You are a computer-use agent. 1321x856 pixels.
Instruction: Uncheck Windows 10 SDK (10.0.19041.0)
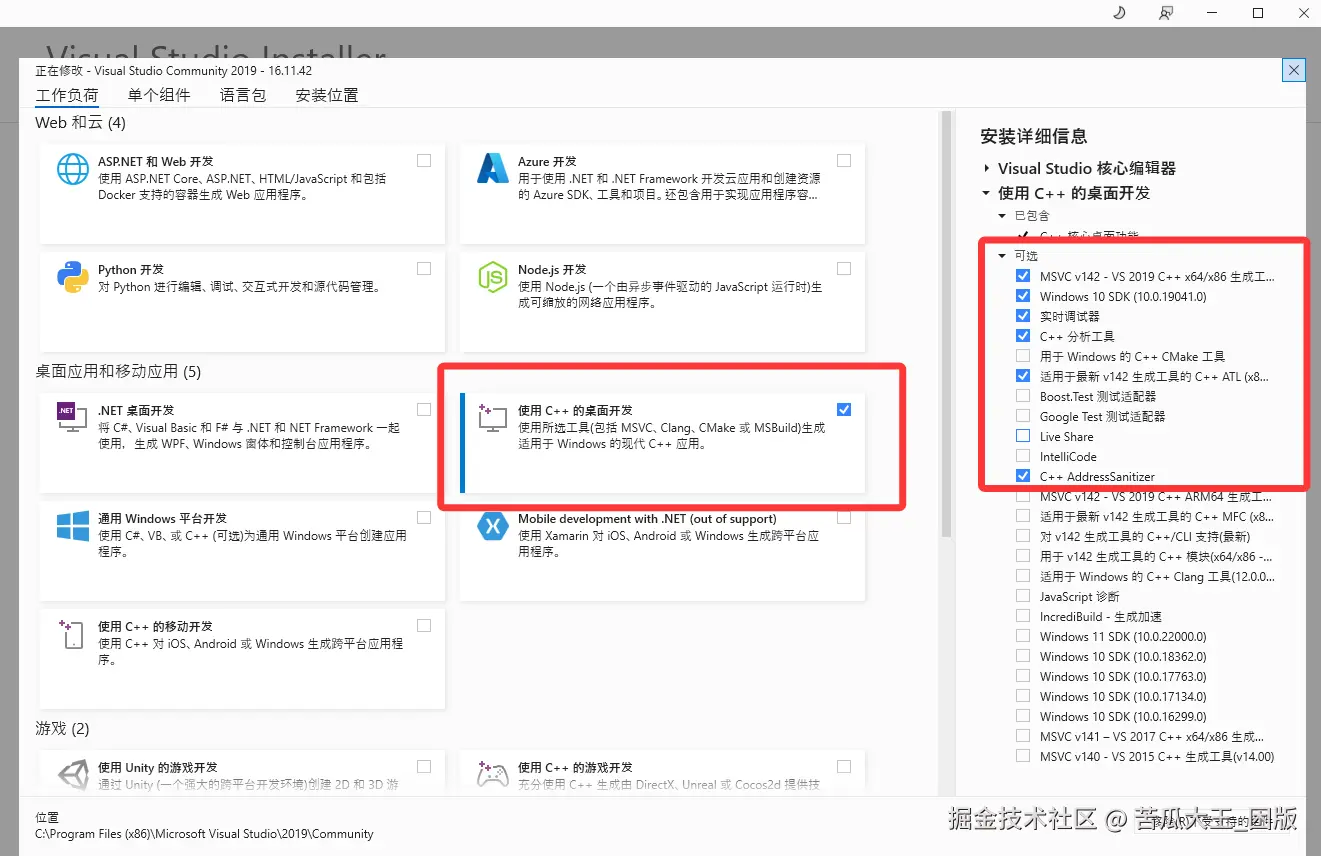click(x=1023, y=296)
